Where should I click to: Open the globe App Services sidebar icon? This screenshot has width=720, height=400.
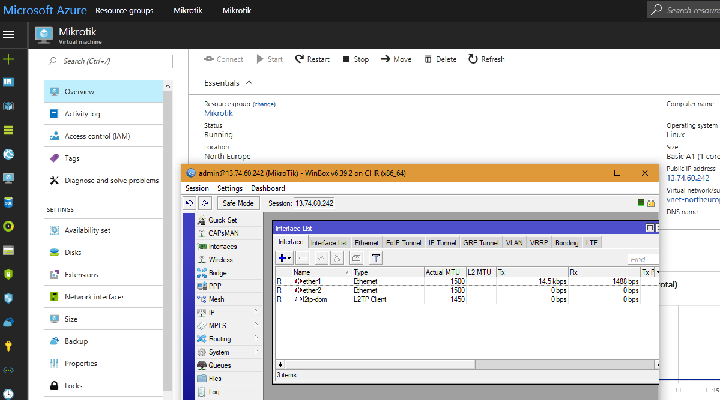(8, 154)
